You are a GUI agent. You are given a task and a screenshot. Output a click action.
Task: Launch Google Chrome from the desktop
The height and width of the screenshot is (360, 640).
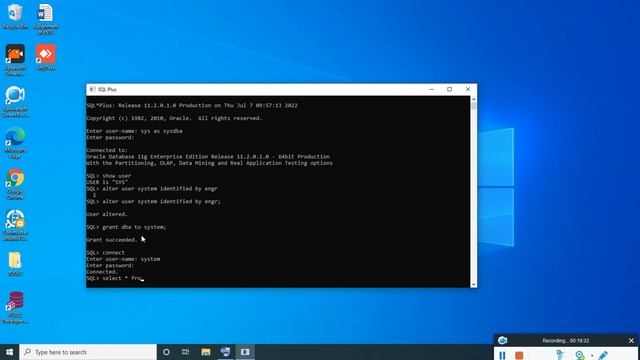15,184
